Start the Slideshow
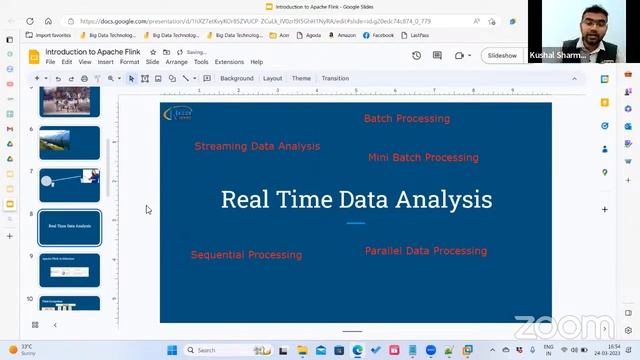This screenshot has height=360, width=640. pyautogui.click(x=502, y=56)
